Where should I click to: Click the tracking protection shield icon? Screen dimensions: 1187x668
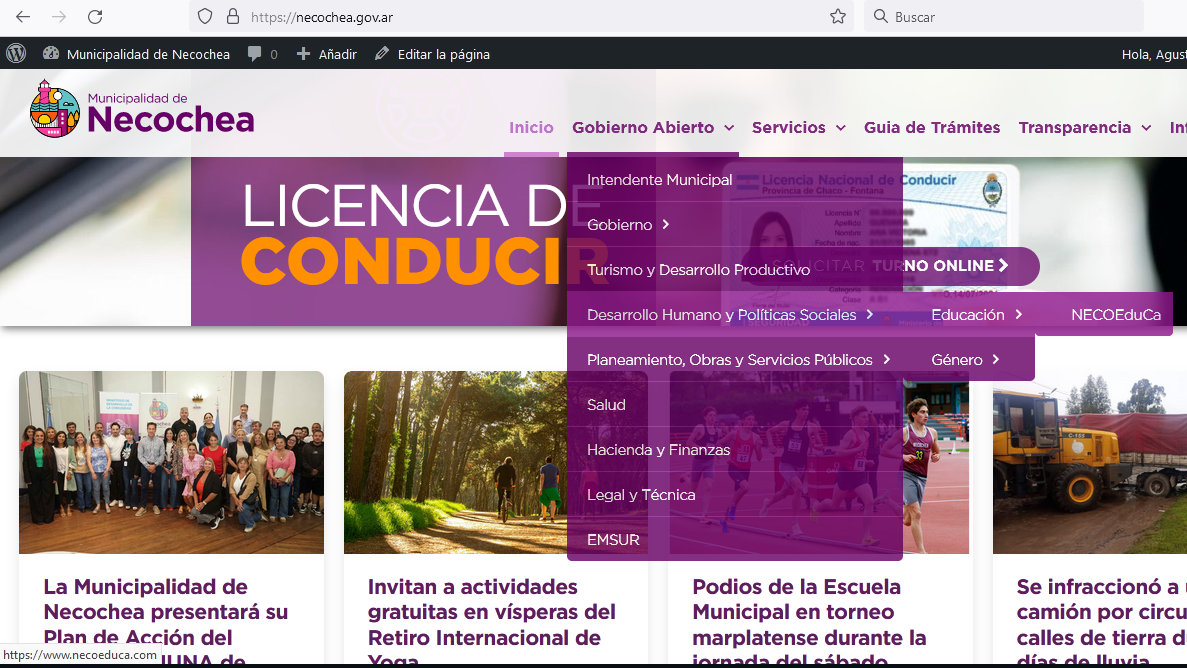205,17
